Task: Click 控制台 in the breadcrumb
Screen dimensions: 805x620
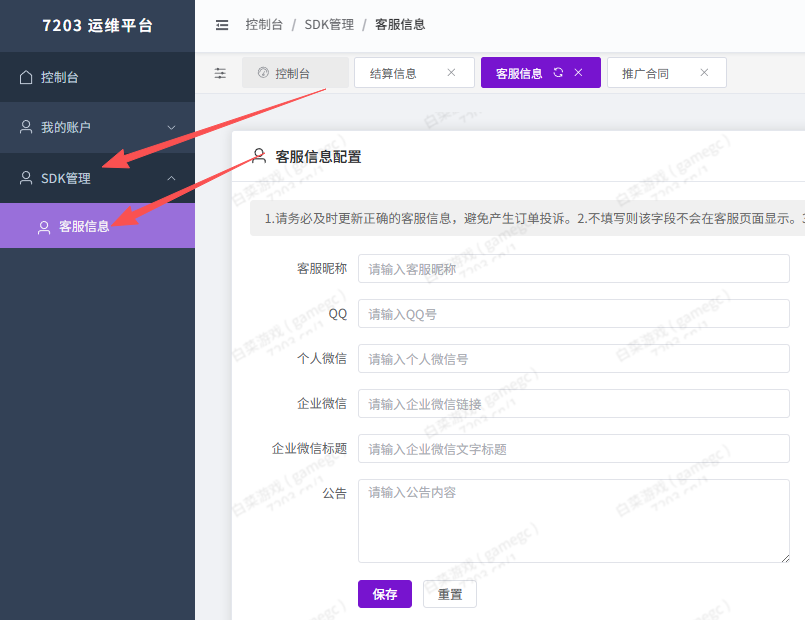Action: (x=264, y=25)
